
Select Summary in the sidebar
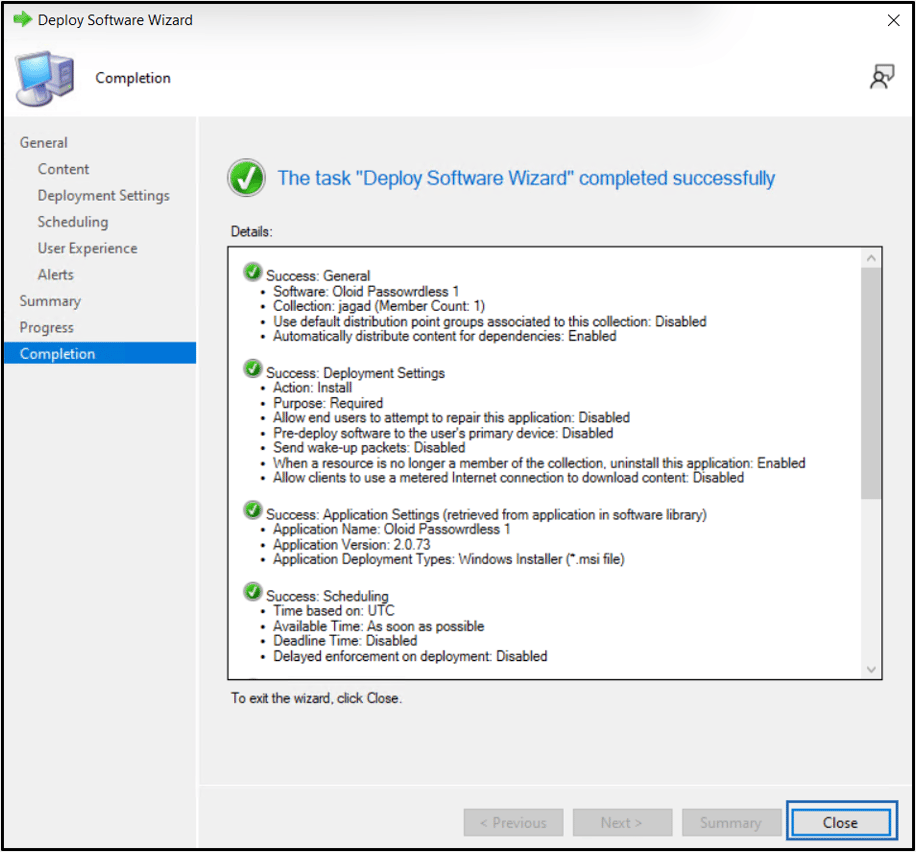tap(50, 302)
